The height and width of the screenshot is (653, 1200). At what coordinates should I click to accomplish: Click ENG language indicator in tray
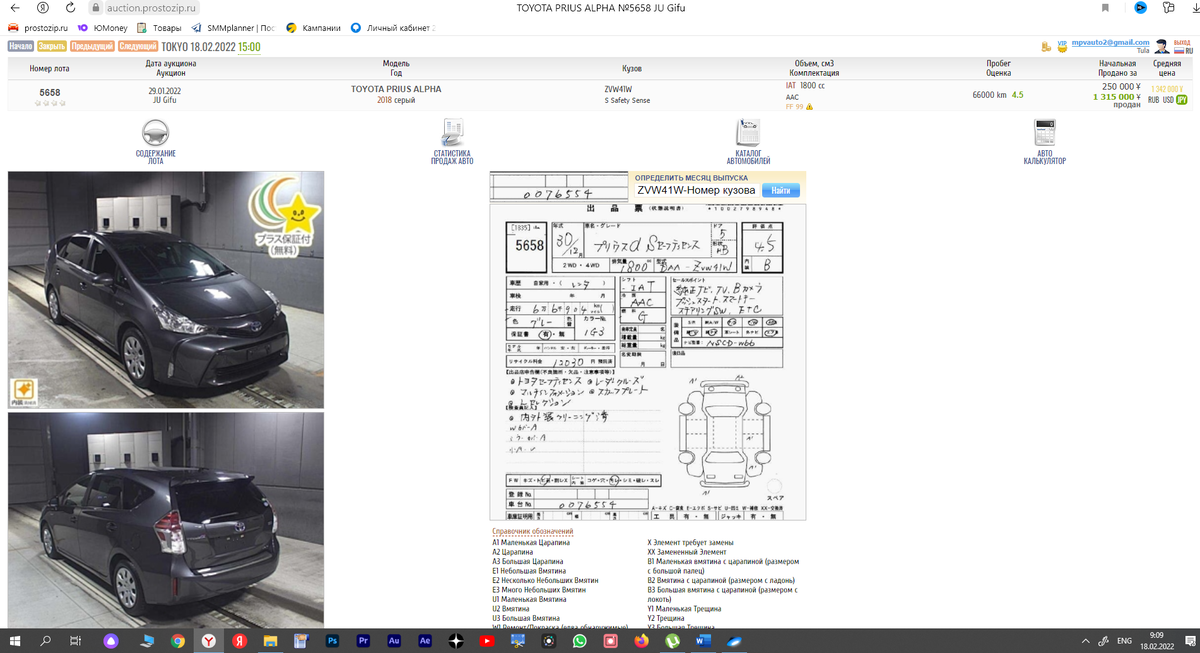(1124, 640)
